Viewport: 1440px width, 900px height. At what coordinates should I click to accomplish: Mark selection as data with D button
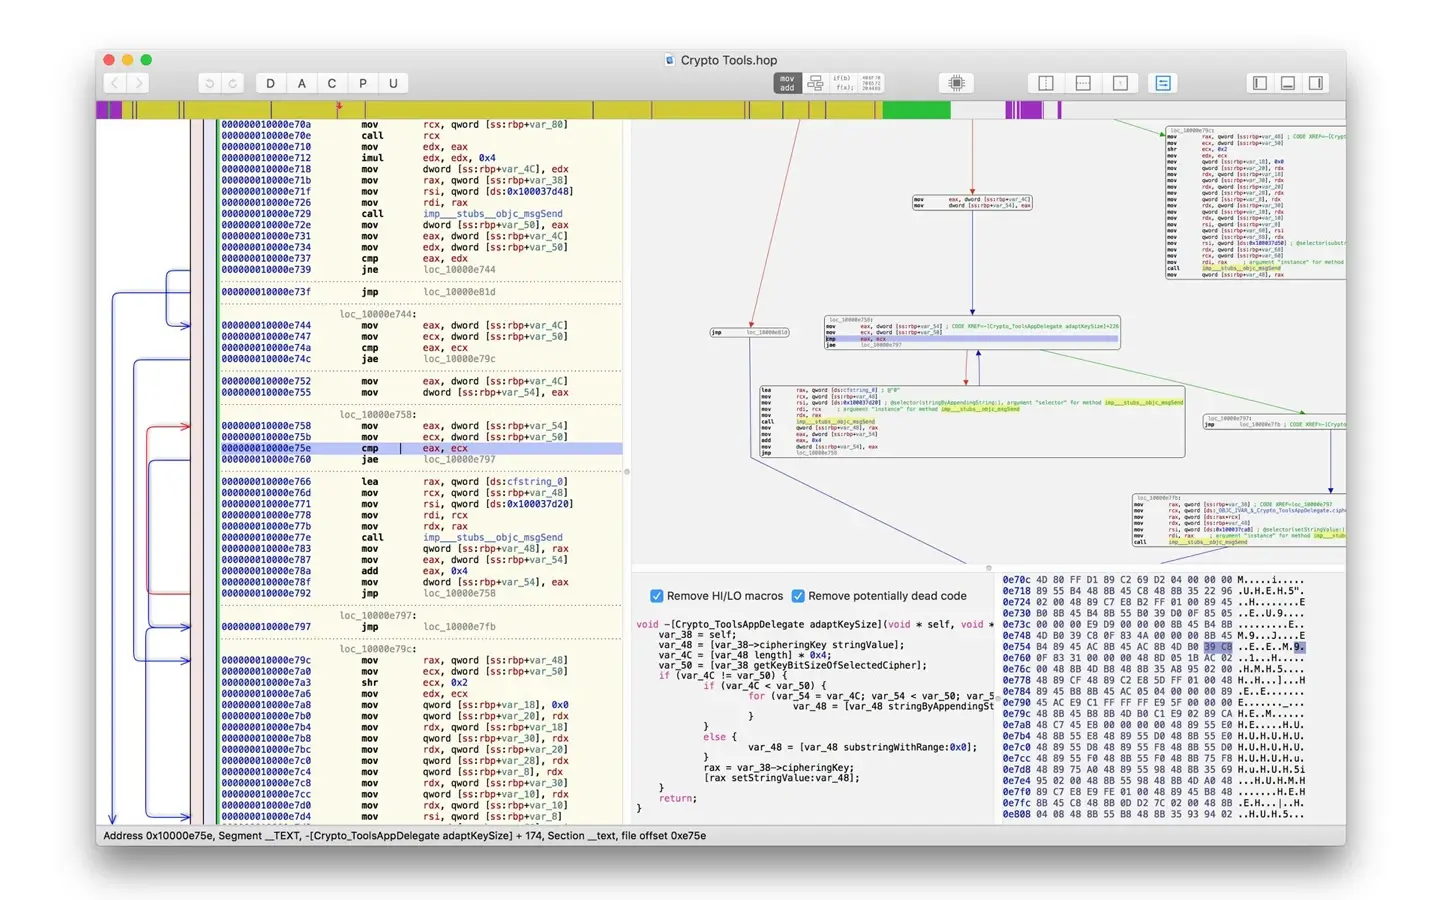[x=270, y=84]
